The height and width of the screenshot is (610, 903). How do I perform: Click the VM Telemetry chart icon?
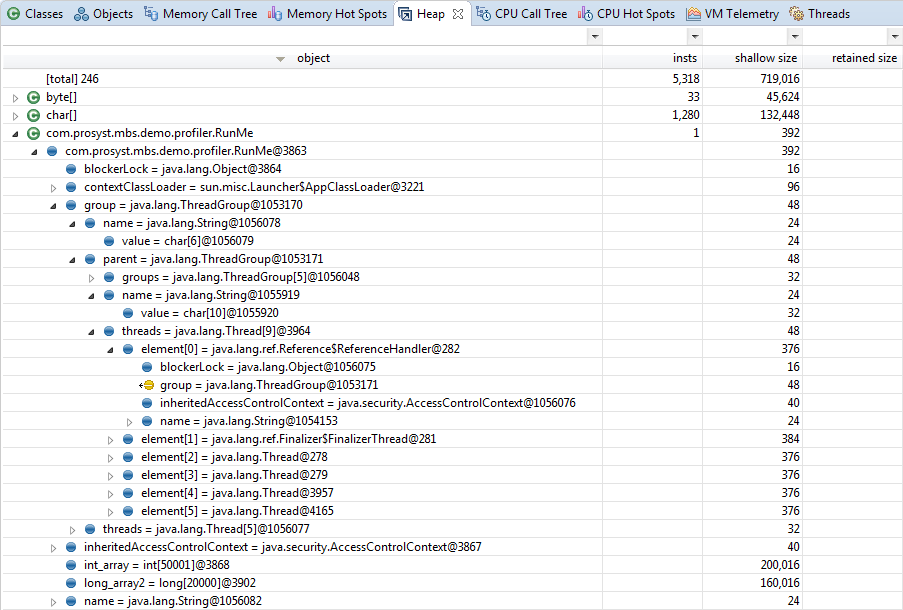[x=693, y=14]
